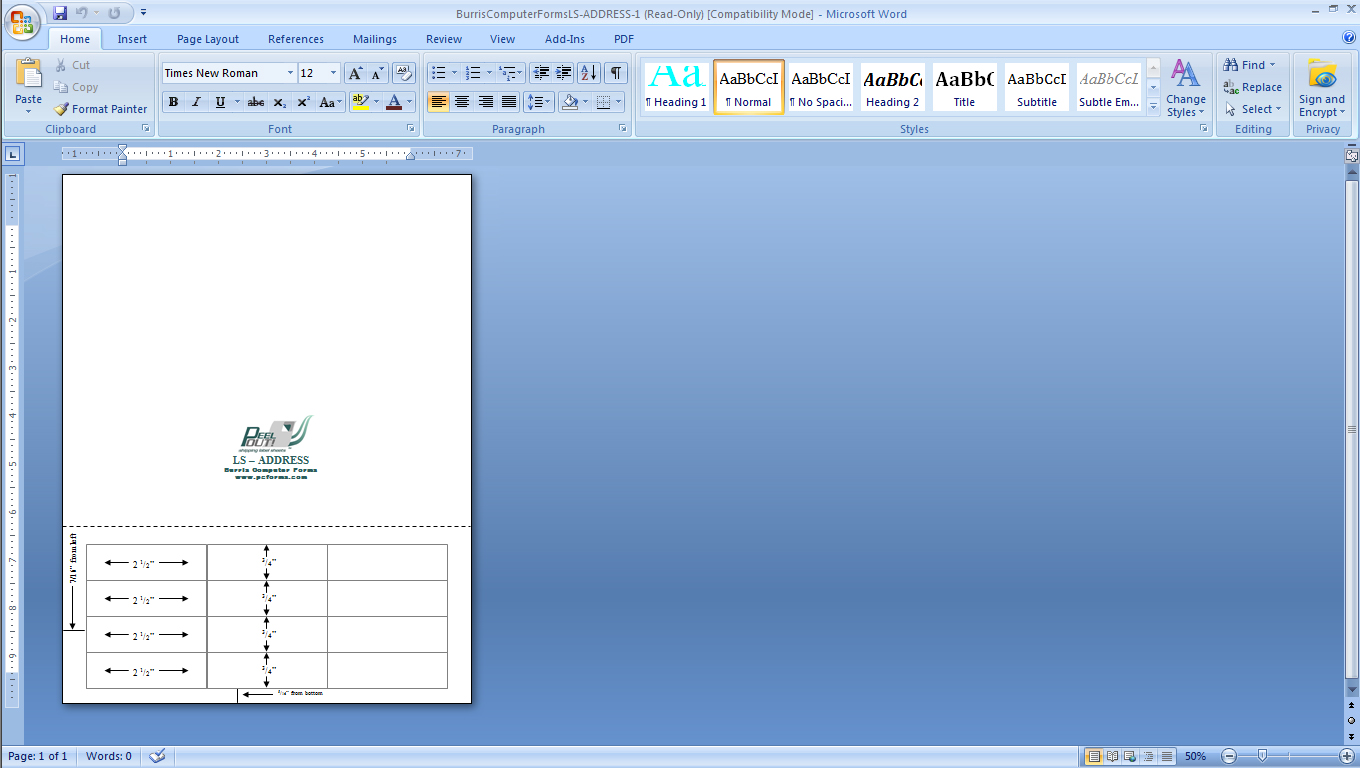
Task: Toggle bold formatting
Action: pyautogui.click(x=173, y=102)
